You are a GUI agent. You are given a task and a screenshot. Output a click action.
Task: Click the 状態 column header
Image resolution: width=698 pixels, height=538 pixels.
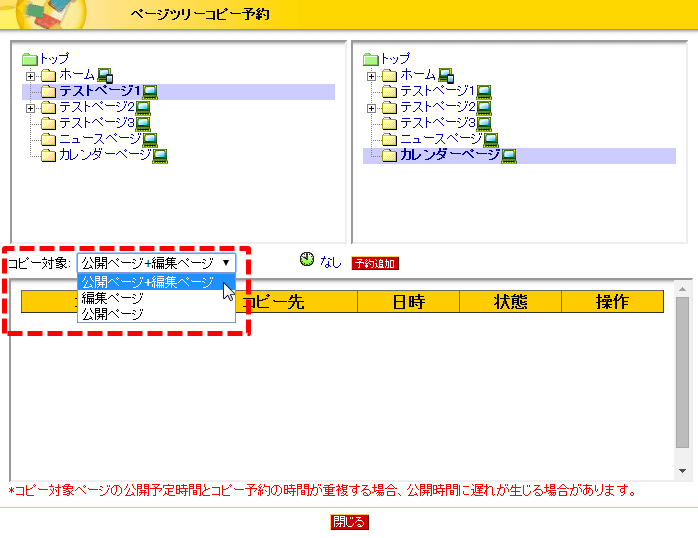tap(510, 302)
